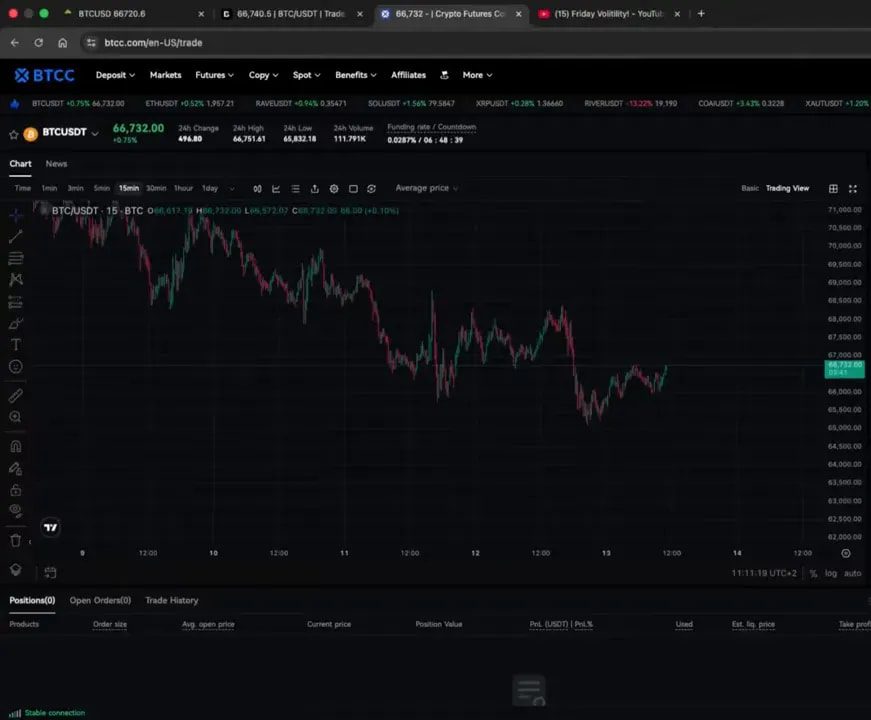Switch to Trading View chart mode

[x=787, y=188]
